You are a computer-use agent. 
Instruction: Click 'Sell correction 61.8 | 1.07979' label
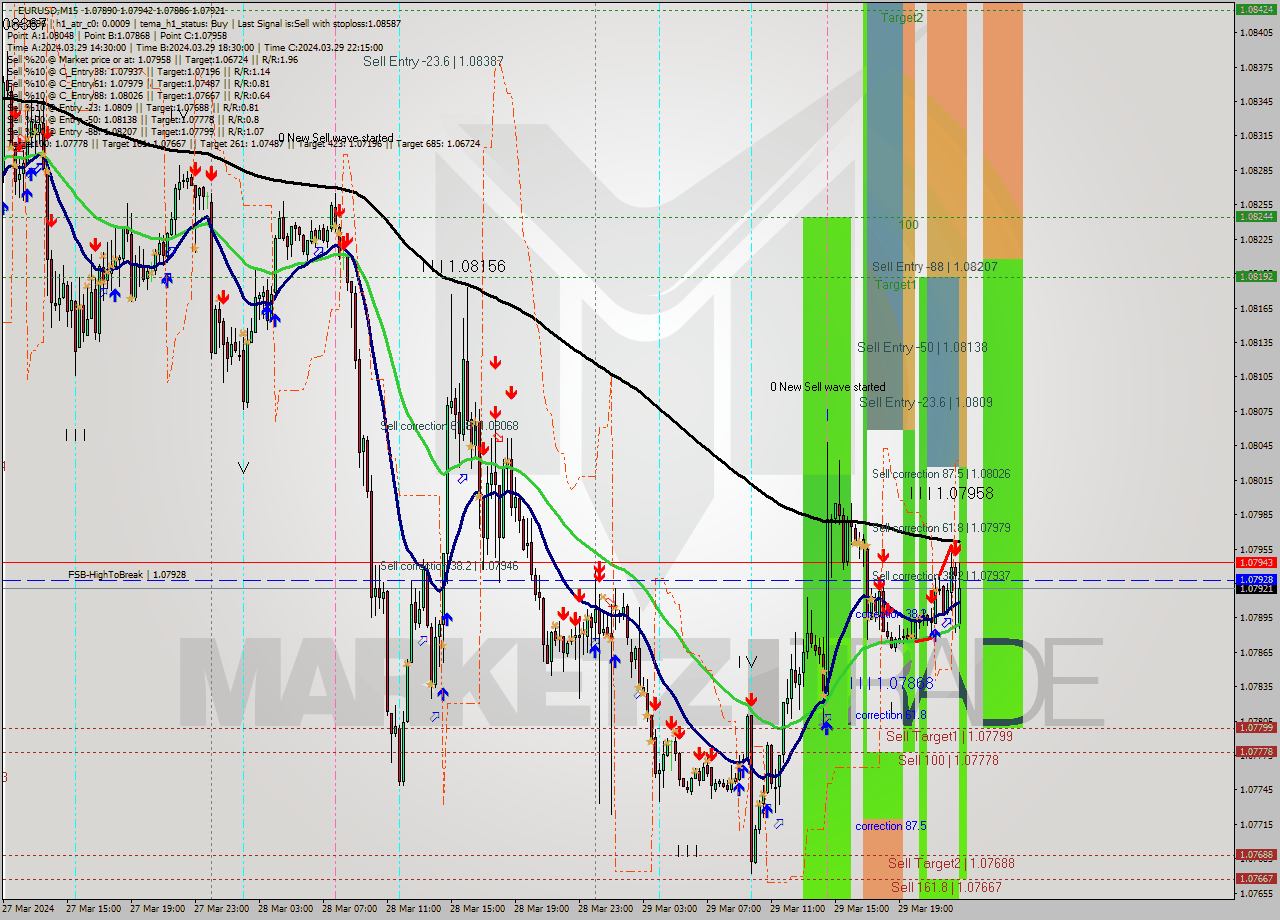[940, 528]
